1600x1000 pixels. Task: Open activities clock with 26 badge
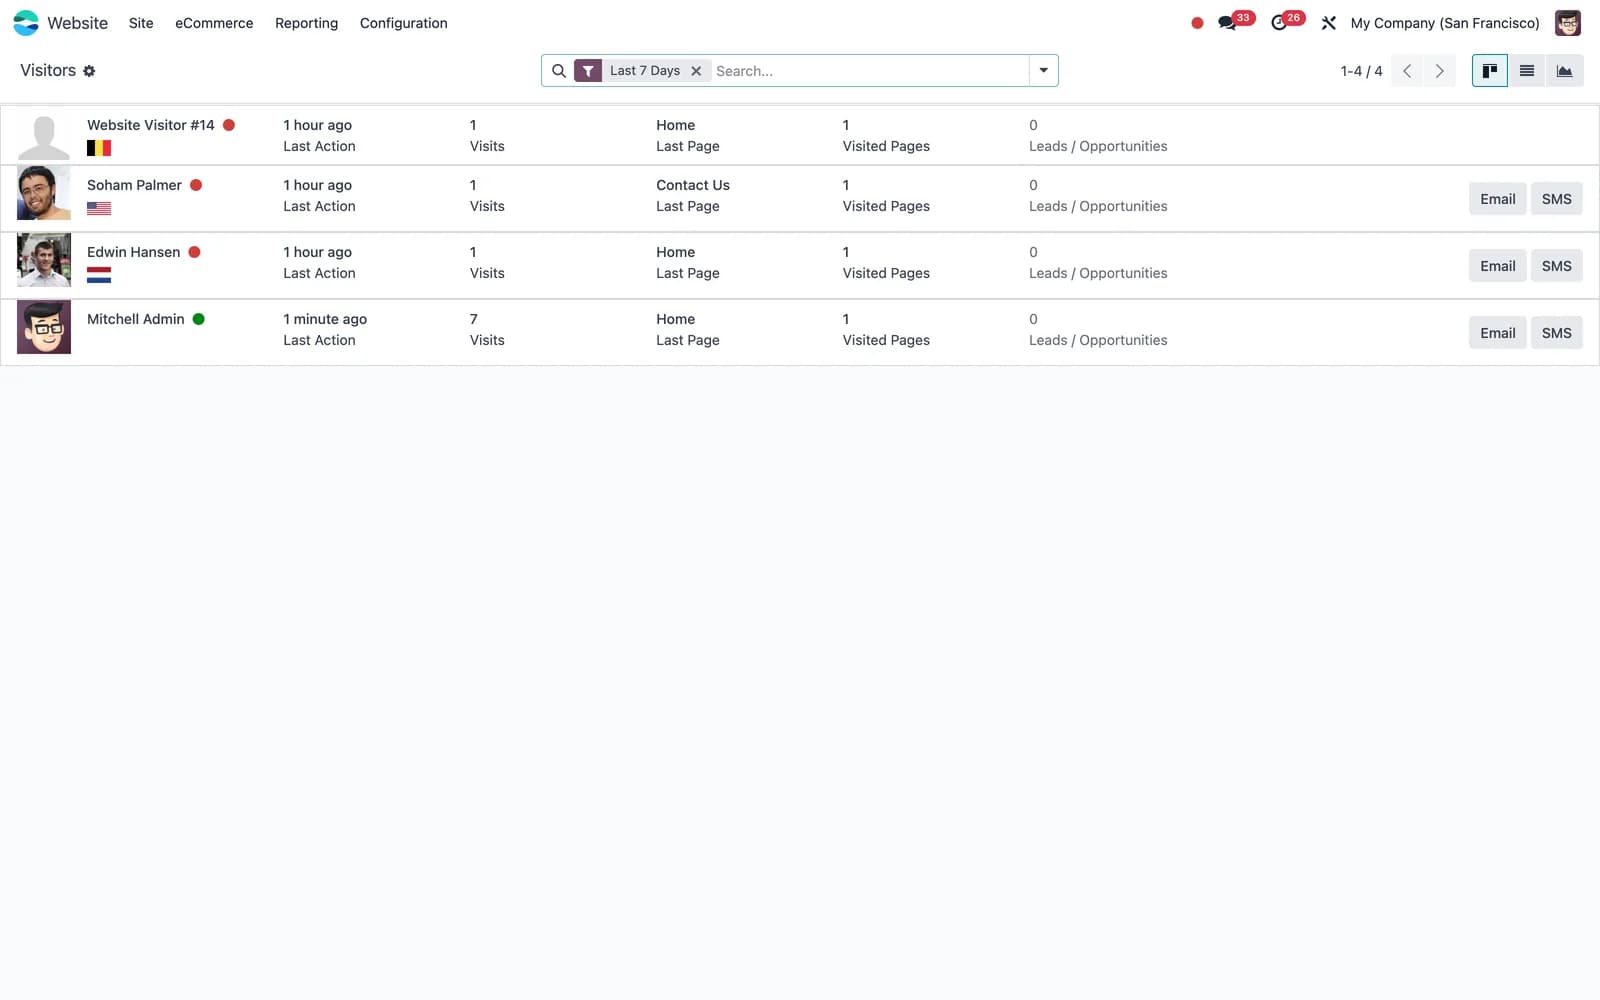pos(1286,22)
